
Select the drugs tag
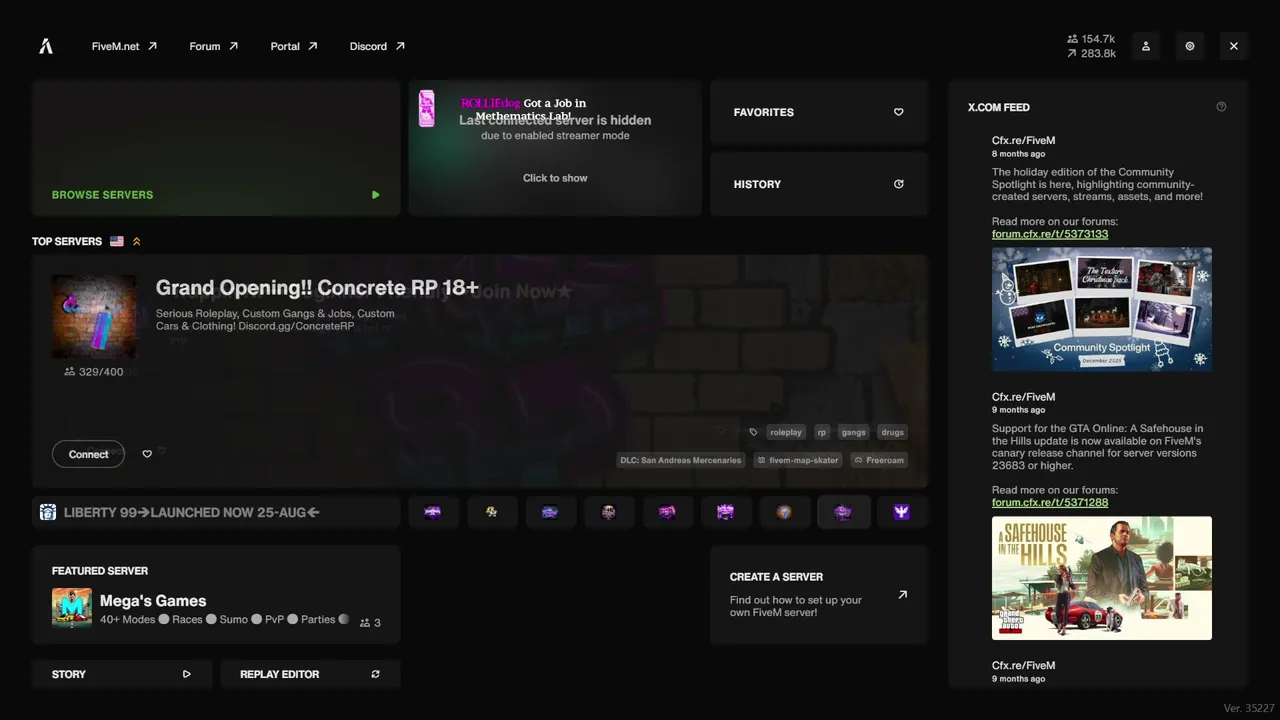tap(893, 432)
